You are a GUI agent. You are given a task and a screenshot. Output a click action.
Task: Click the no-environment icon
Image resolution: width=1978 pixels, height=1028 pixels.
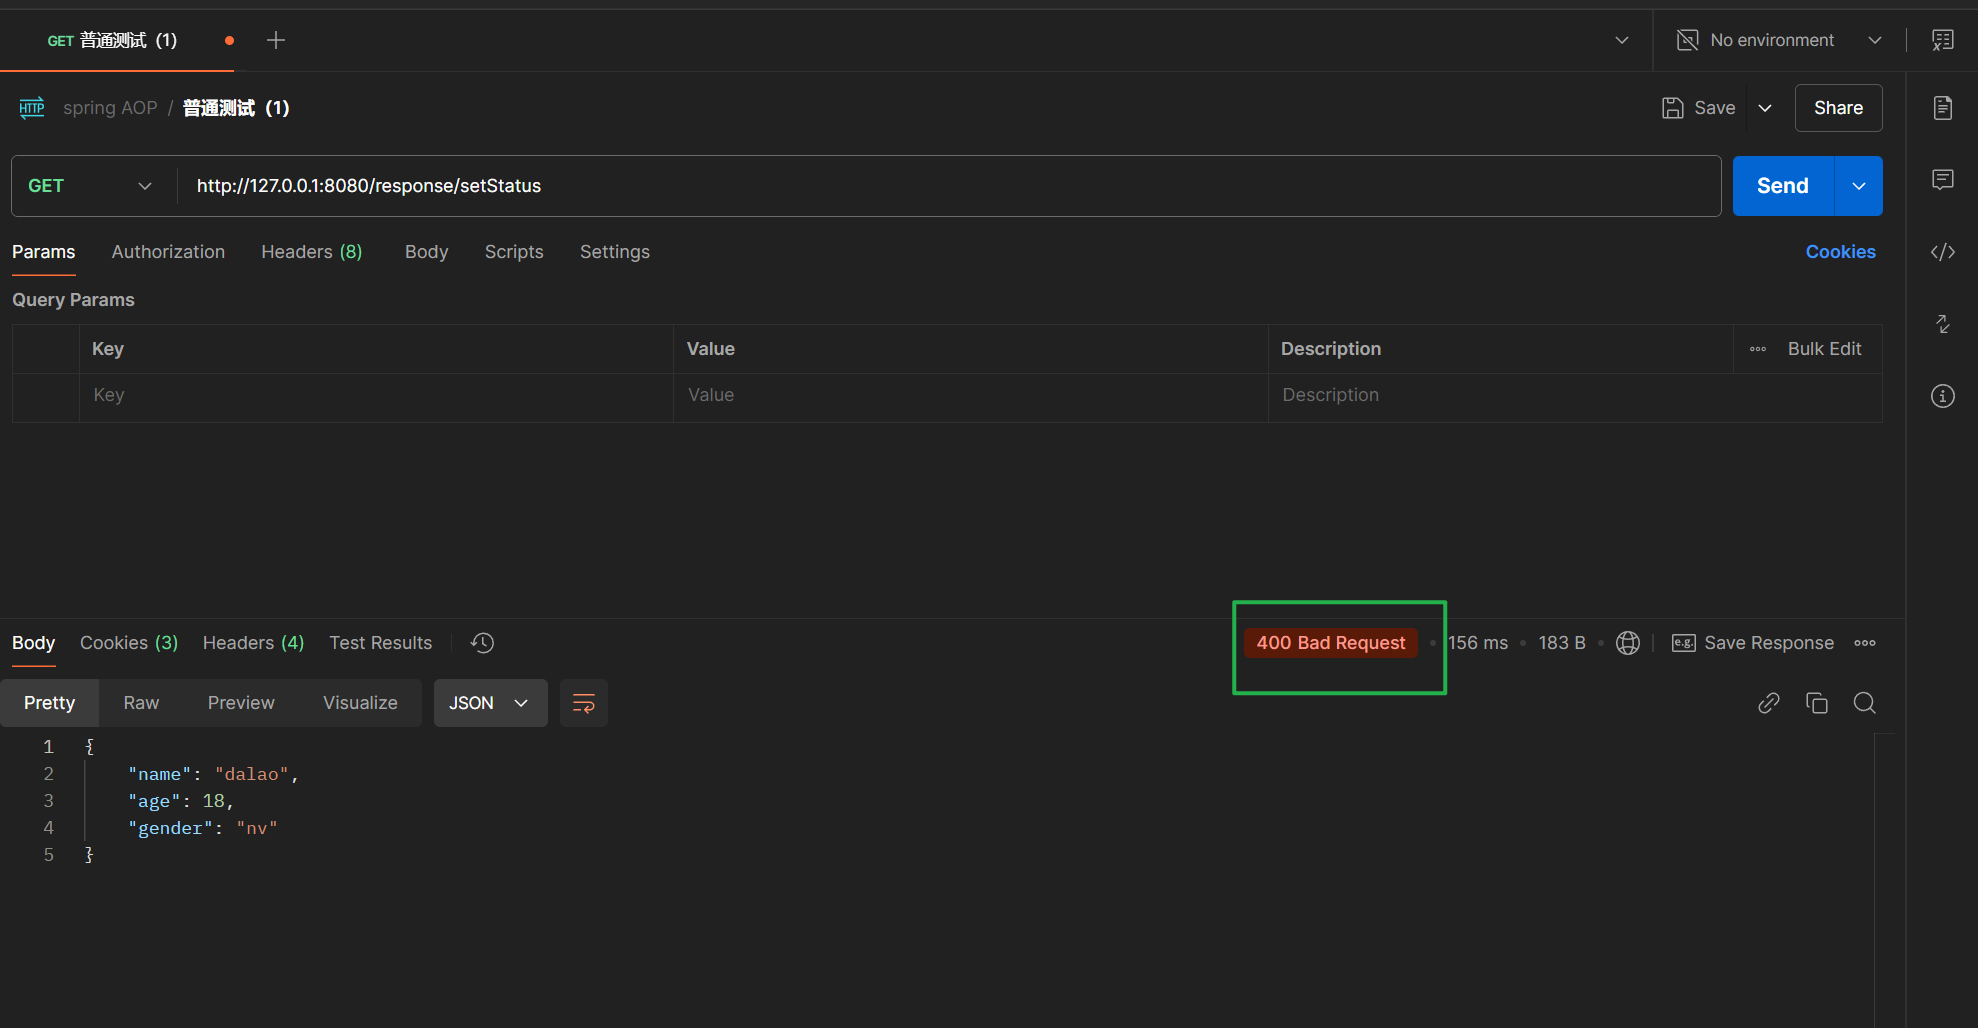(x=1687, y=40)
